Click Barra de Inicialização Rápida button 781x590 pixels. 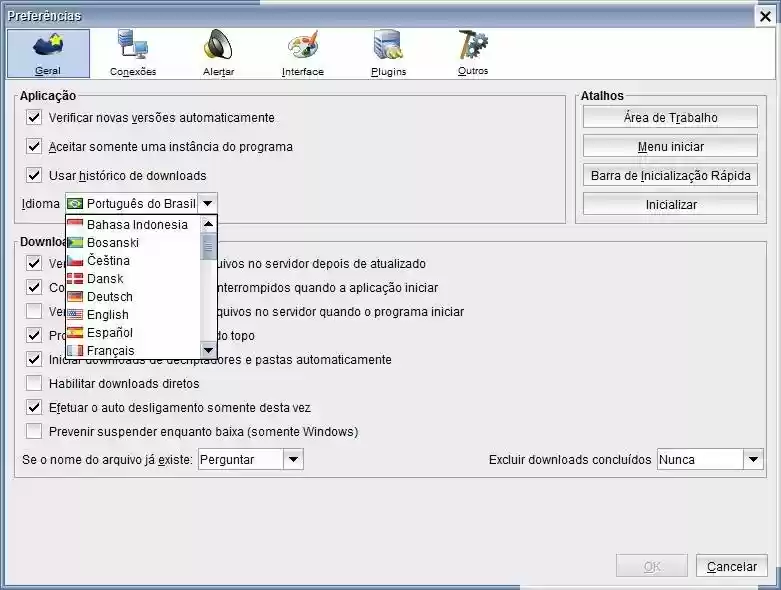tap(670, 176)
